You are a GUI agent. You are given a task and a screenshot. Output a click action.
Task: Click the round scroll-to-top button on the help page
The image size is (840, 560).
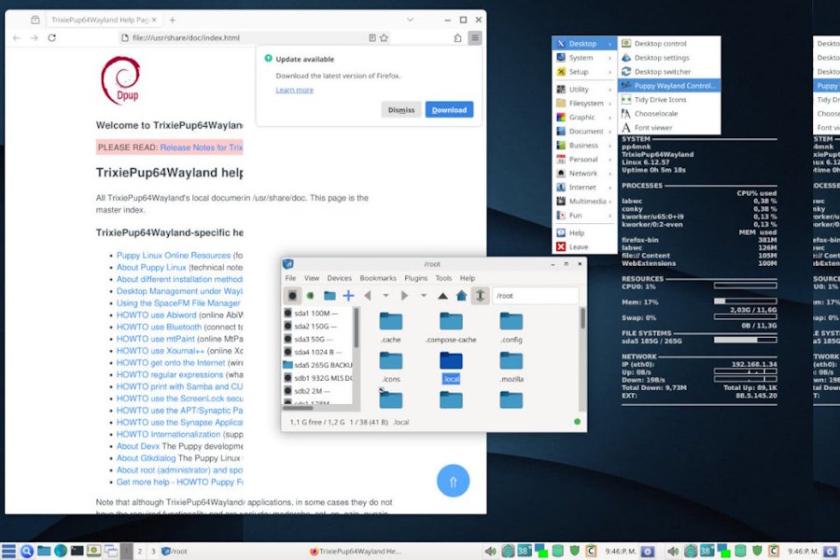click(453, 481)
